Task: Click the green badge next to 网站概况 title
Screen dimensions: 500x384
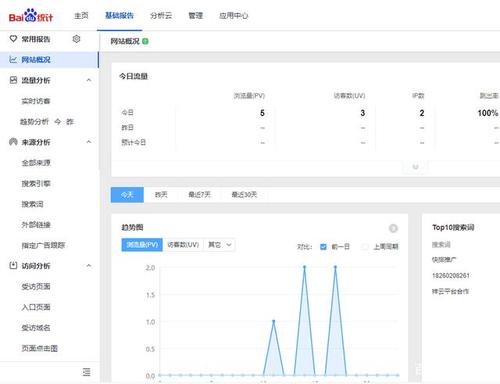Action: pos(145,41)
